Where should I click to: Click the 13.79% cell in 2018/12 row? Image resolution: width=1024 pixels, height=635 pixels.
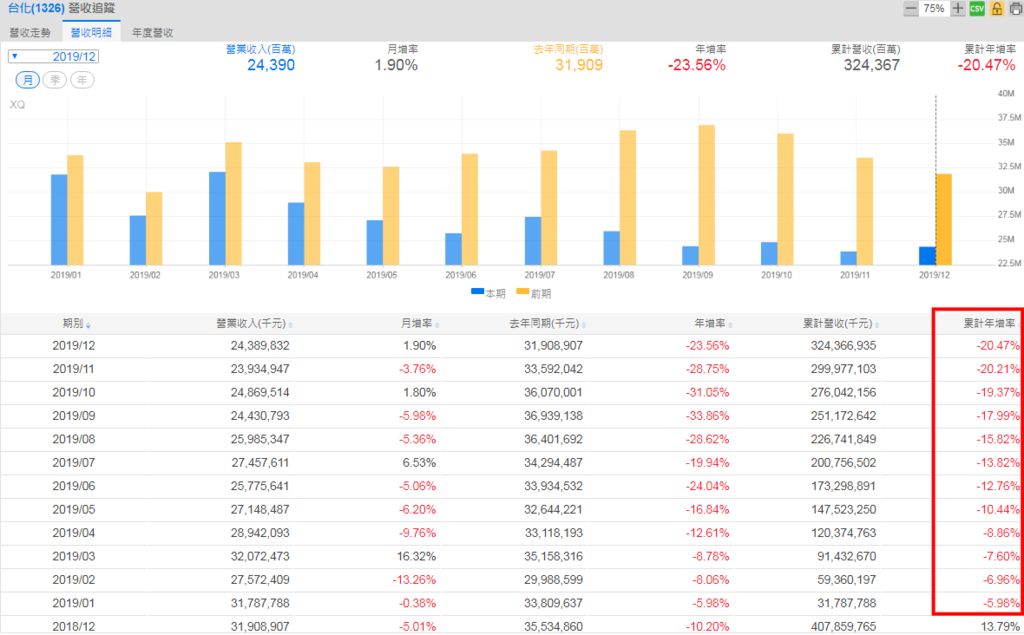999,627
